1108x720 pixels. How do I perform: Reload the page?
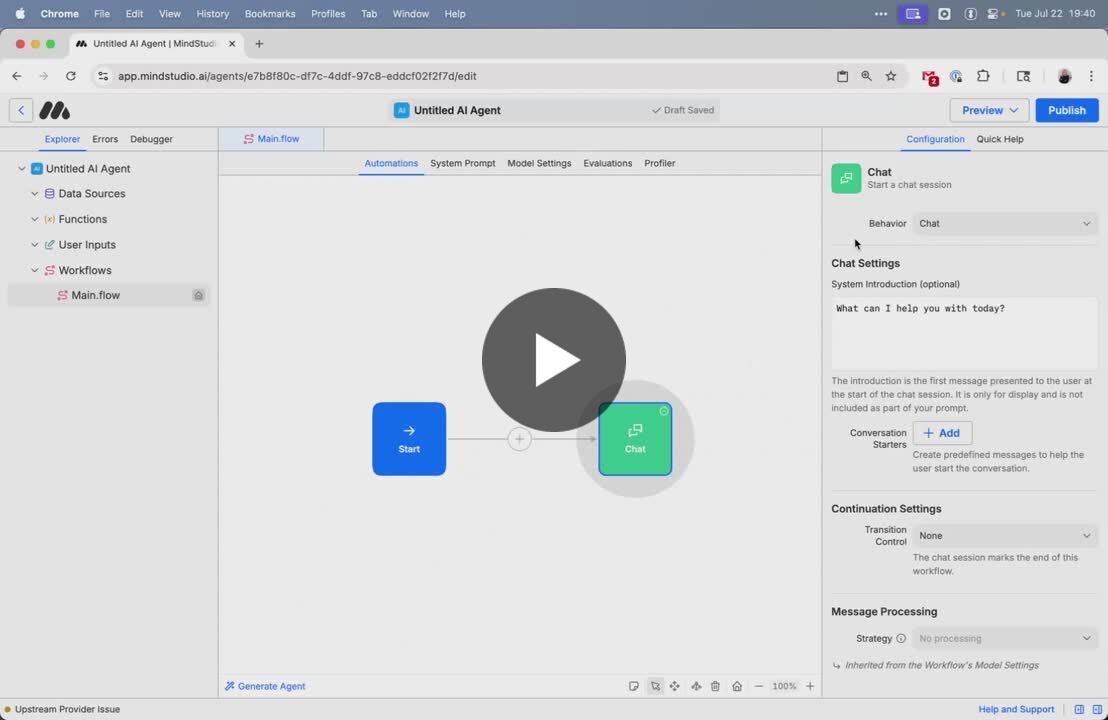pyautogui.click(x=71, y=76)
